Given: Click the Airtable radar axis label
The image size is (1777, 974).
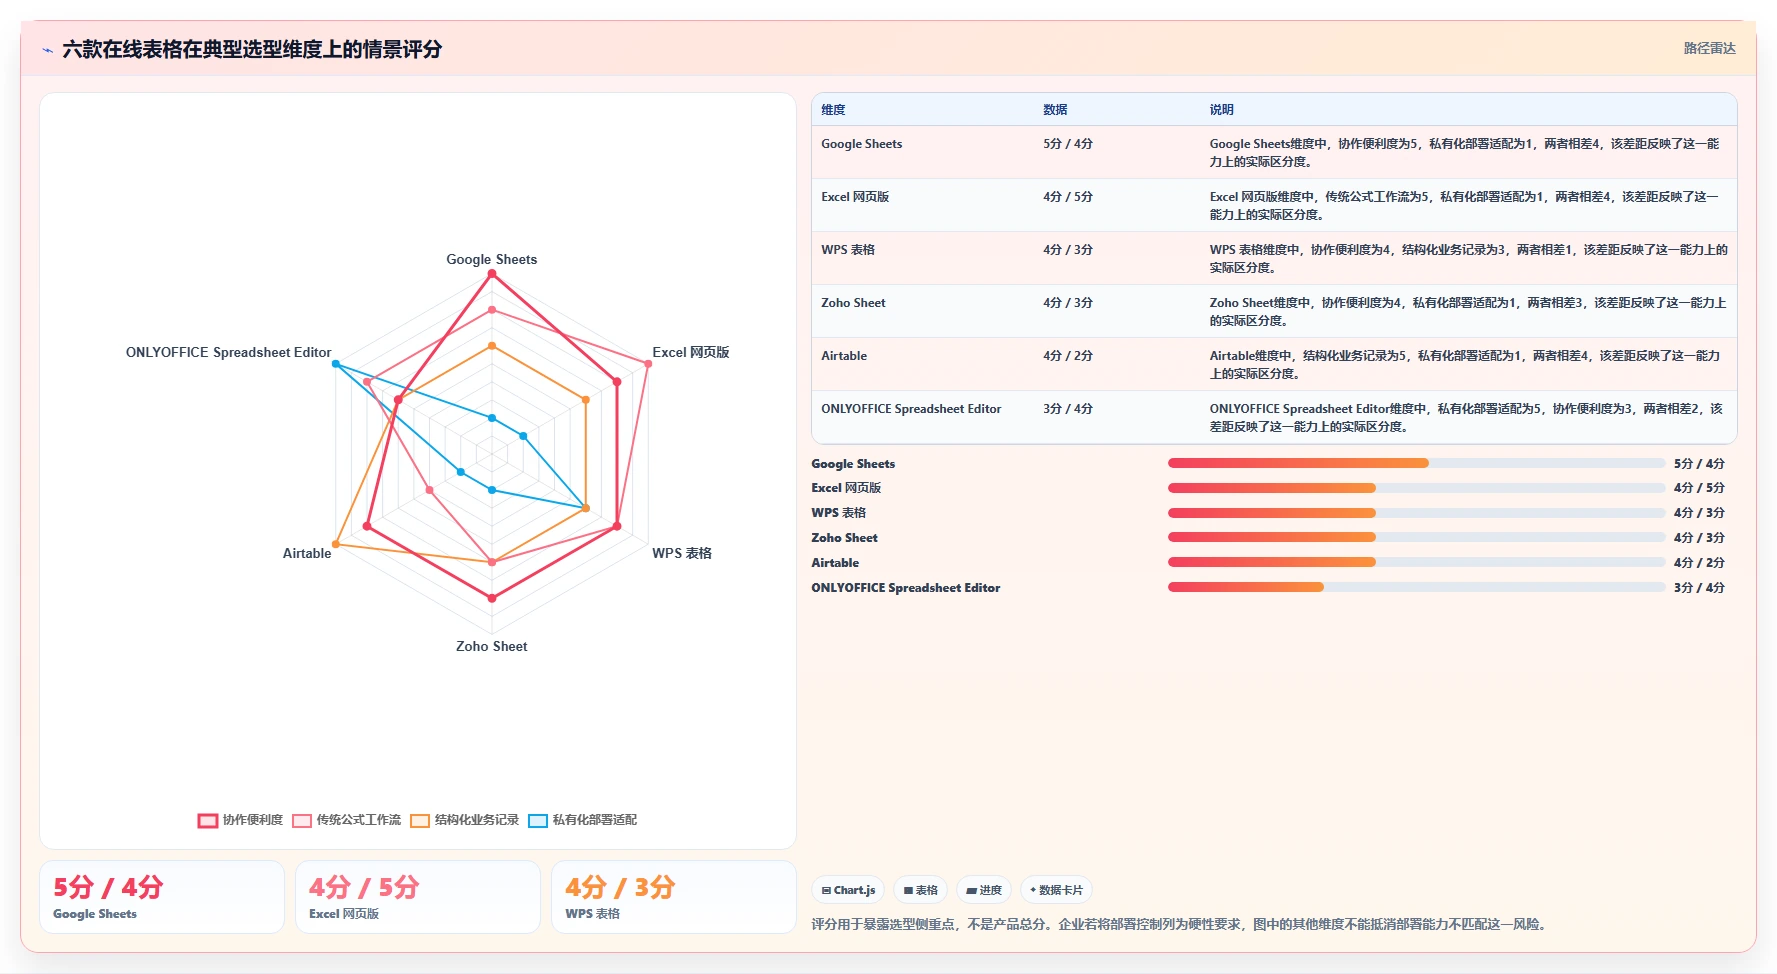Looking at the screenshot, I should tap(307, 553).
